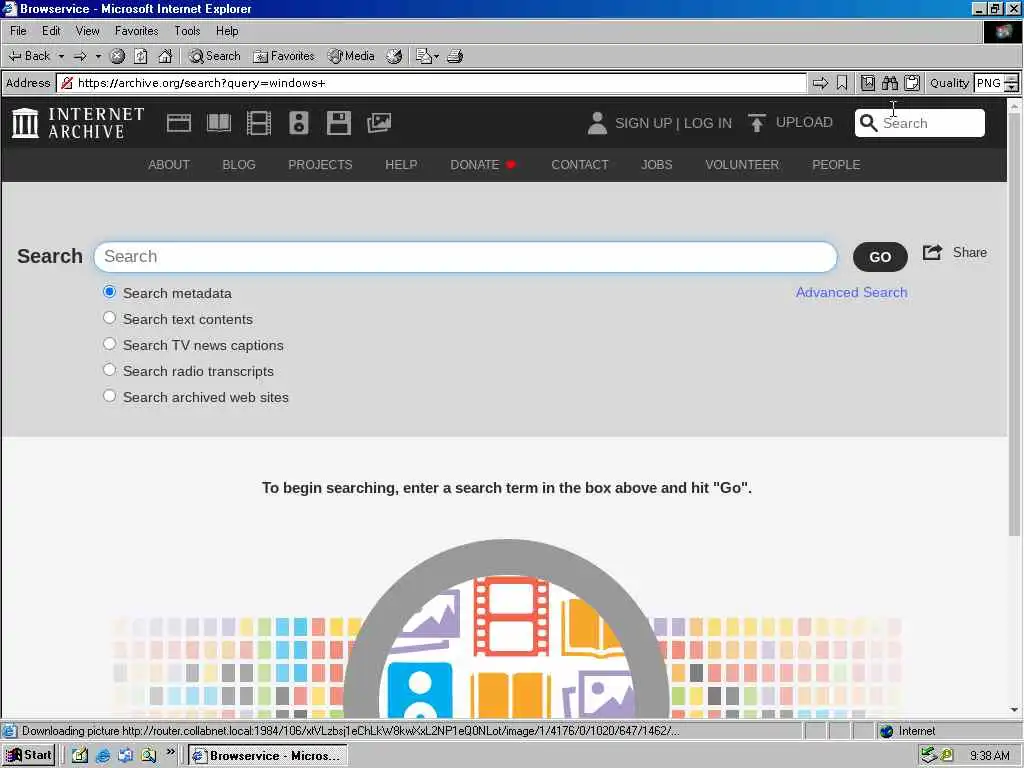Screen dimensions: 1024x768
Task: Decrease Quality with the spinner down arrow
Action: [x=1012, y=88]
